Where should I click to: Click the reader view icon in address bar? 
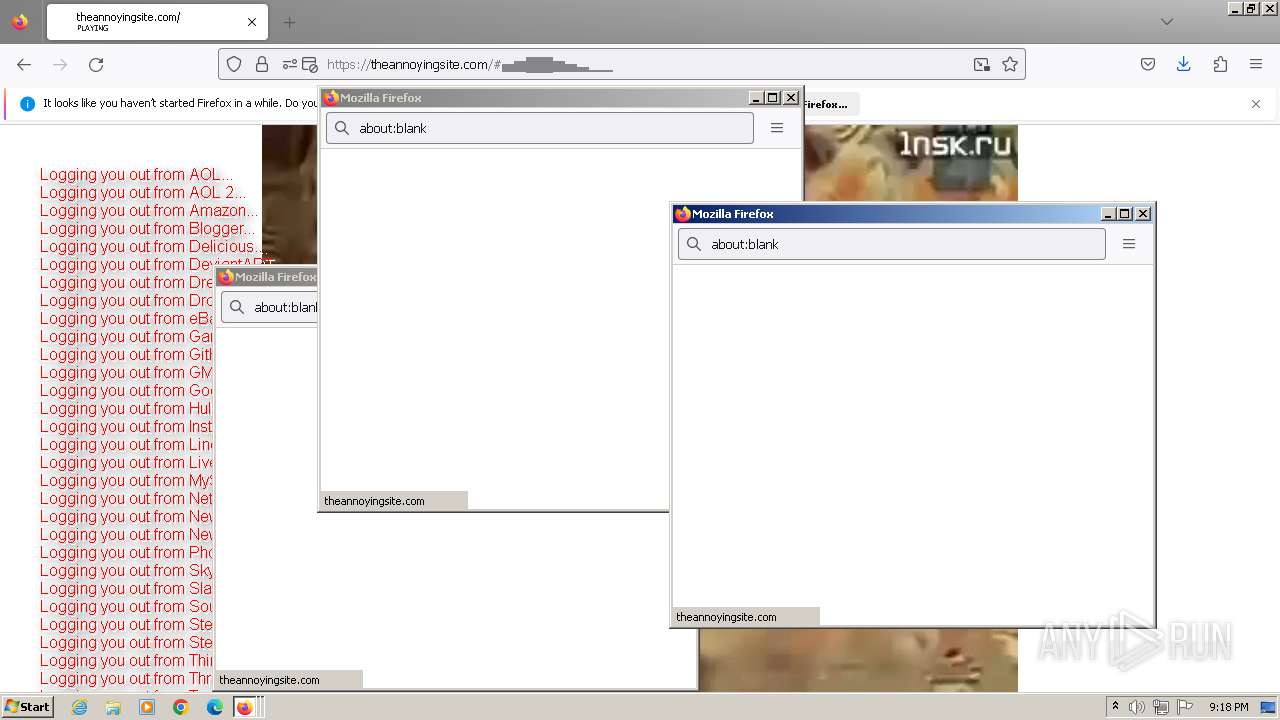pyautogui.click(x=310, y=64)
